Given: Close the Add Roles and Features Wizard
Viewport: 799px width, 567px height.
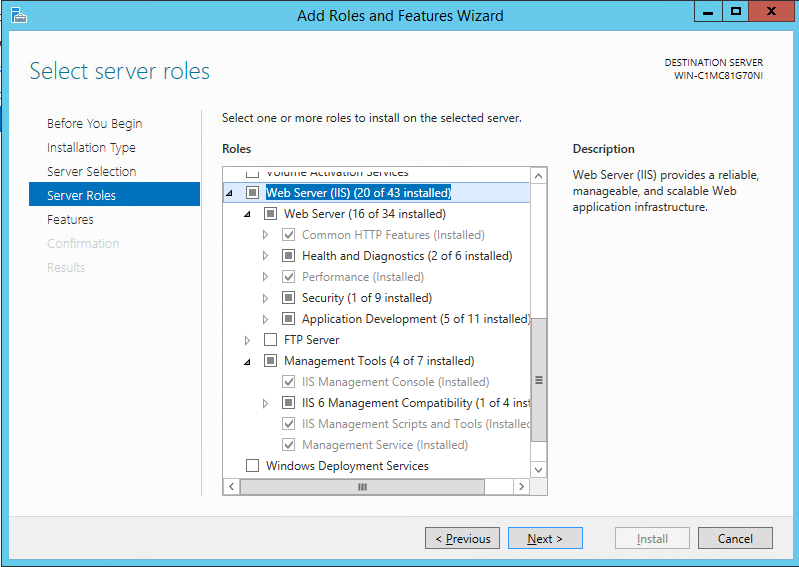Looking at the screenshot, I should point(771,11).
